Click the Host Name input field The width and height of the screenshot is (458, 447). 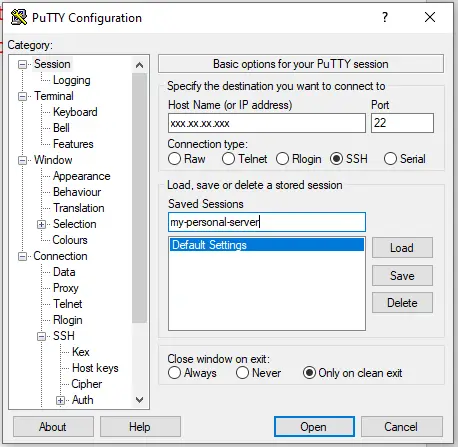tap(267, 123)
